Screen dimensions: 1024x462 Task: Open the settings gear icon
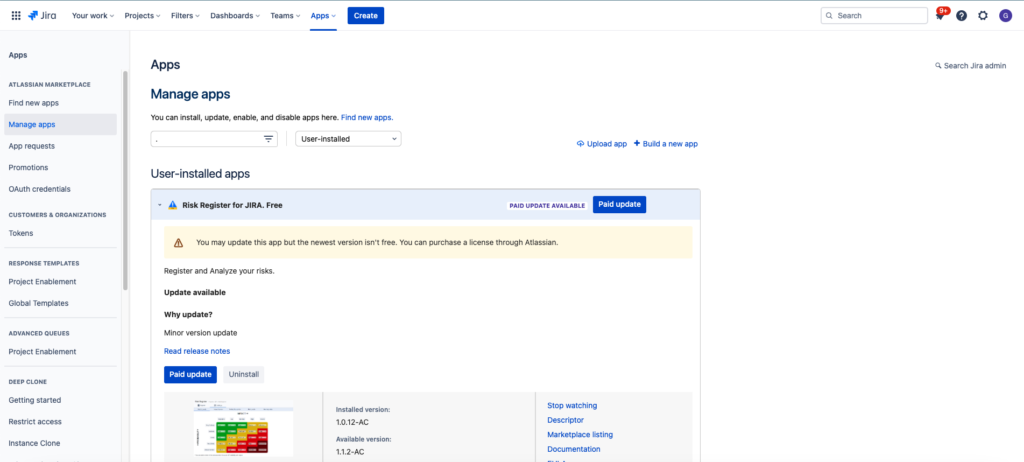[x=983, y=16]
